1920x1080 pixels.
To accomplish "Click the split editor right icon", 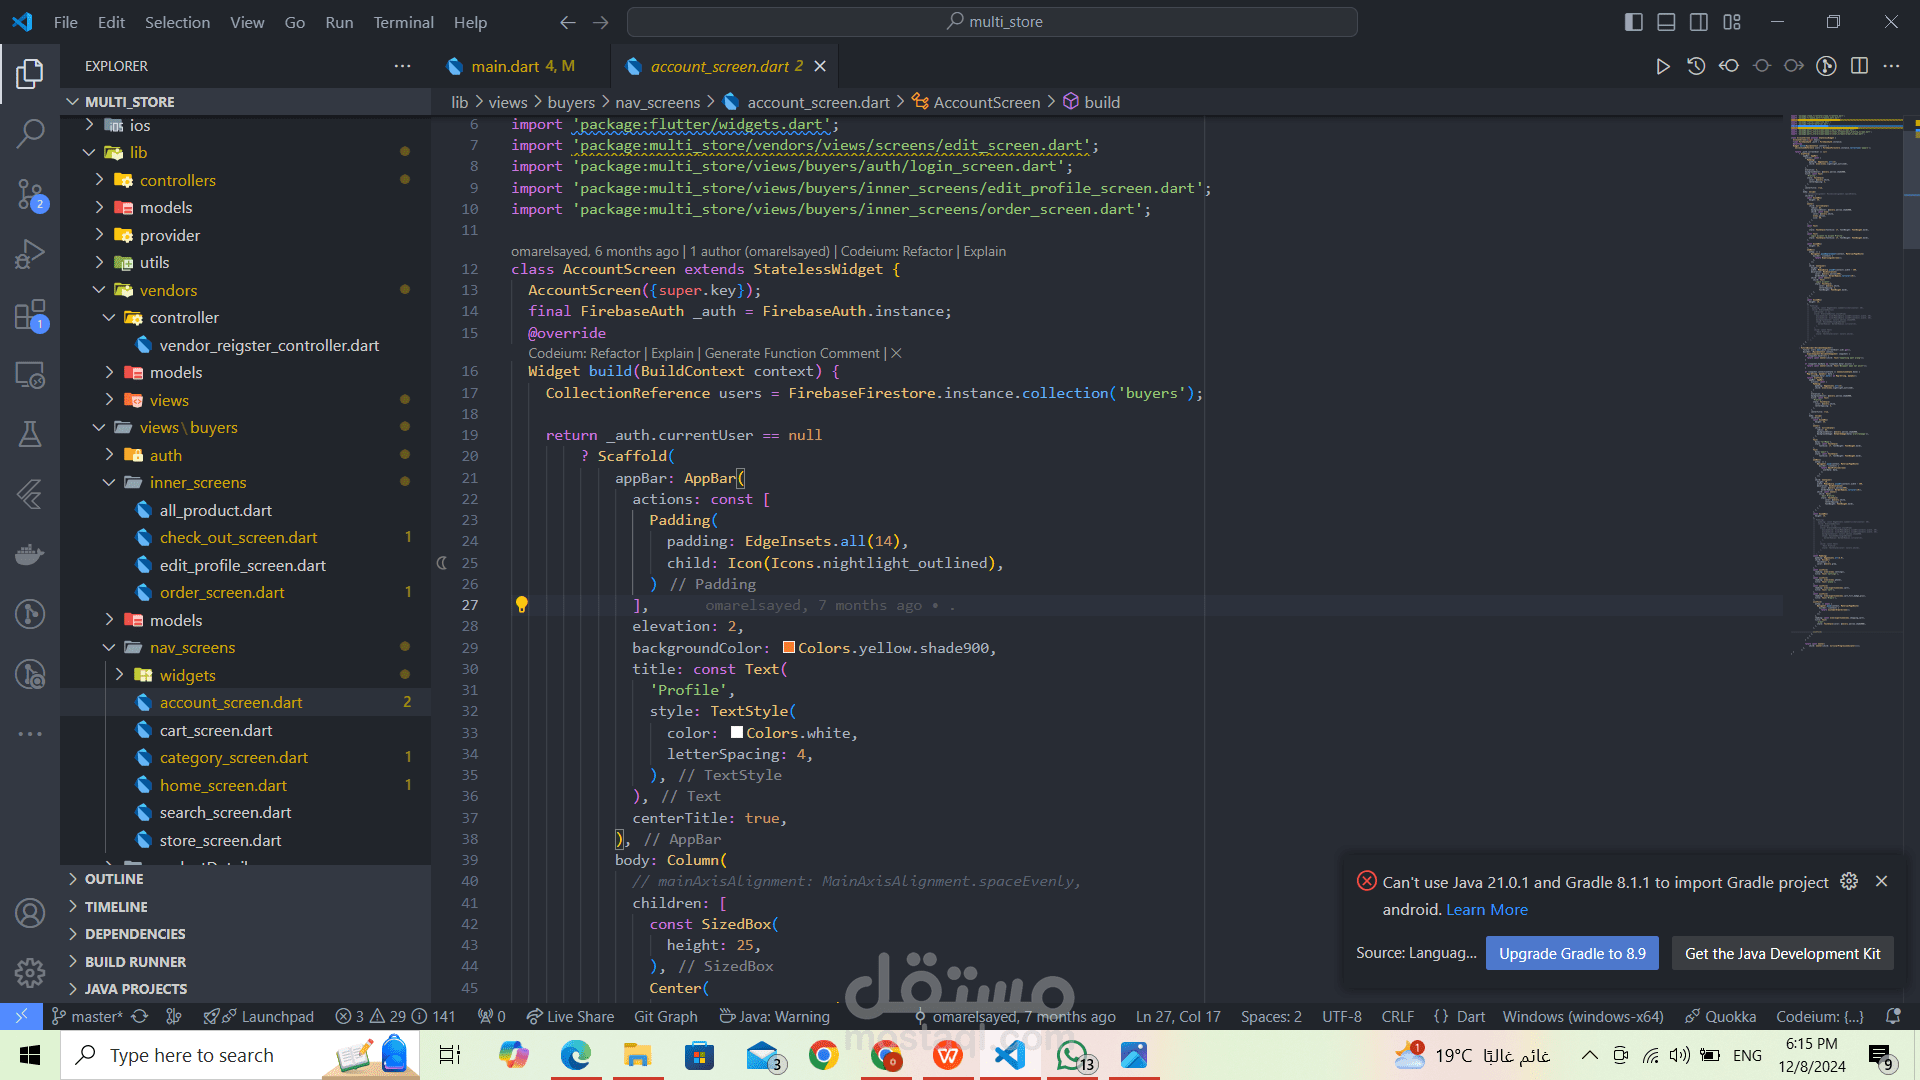I will [1859, 66].
